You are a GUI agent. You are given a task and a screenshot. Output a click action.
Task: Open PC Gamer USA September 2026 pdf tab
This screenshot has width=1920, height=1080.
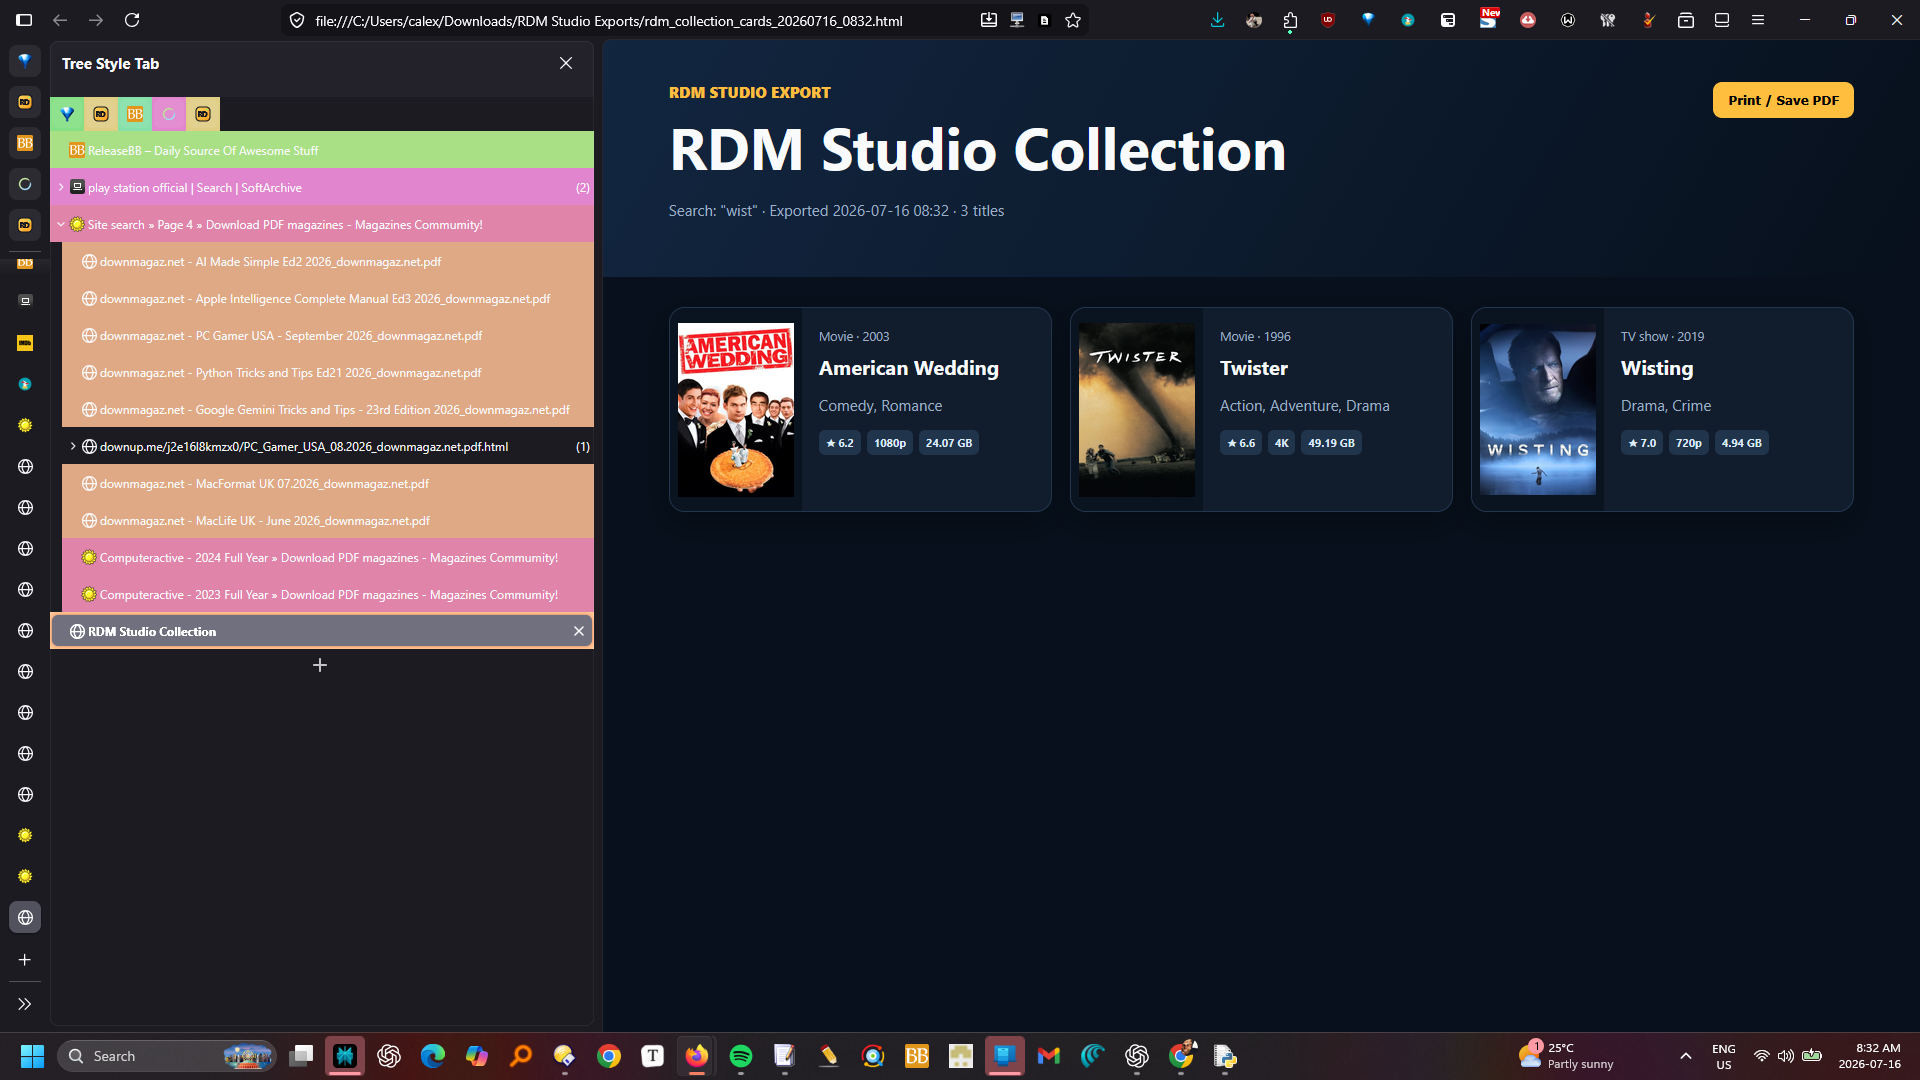point(328,335)
